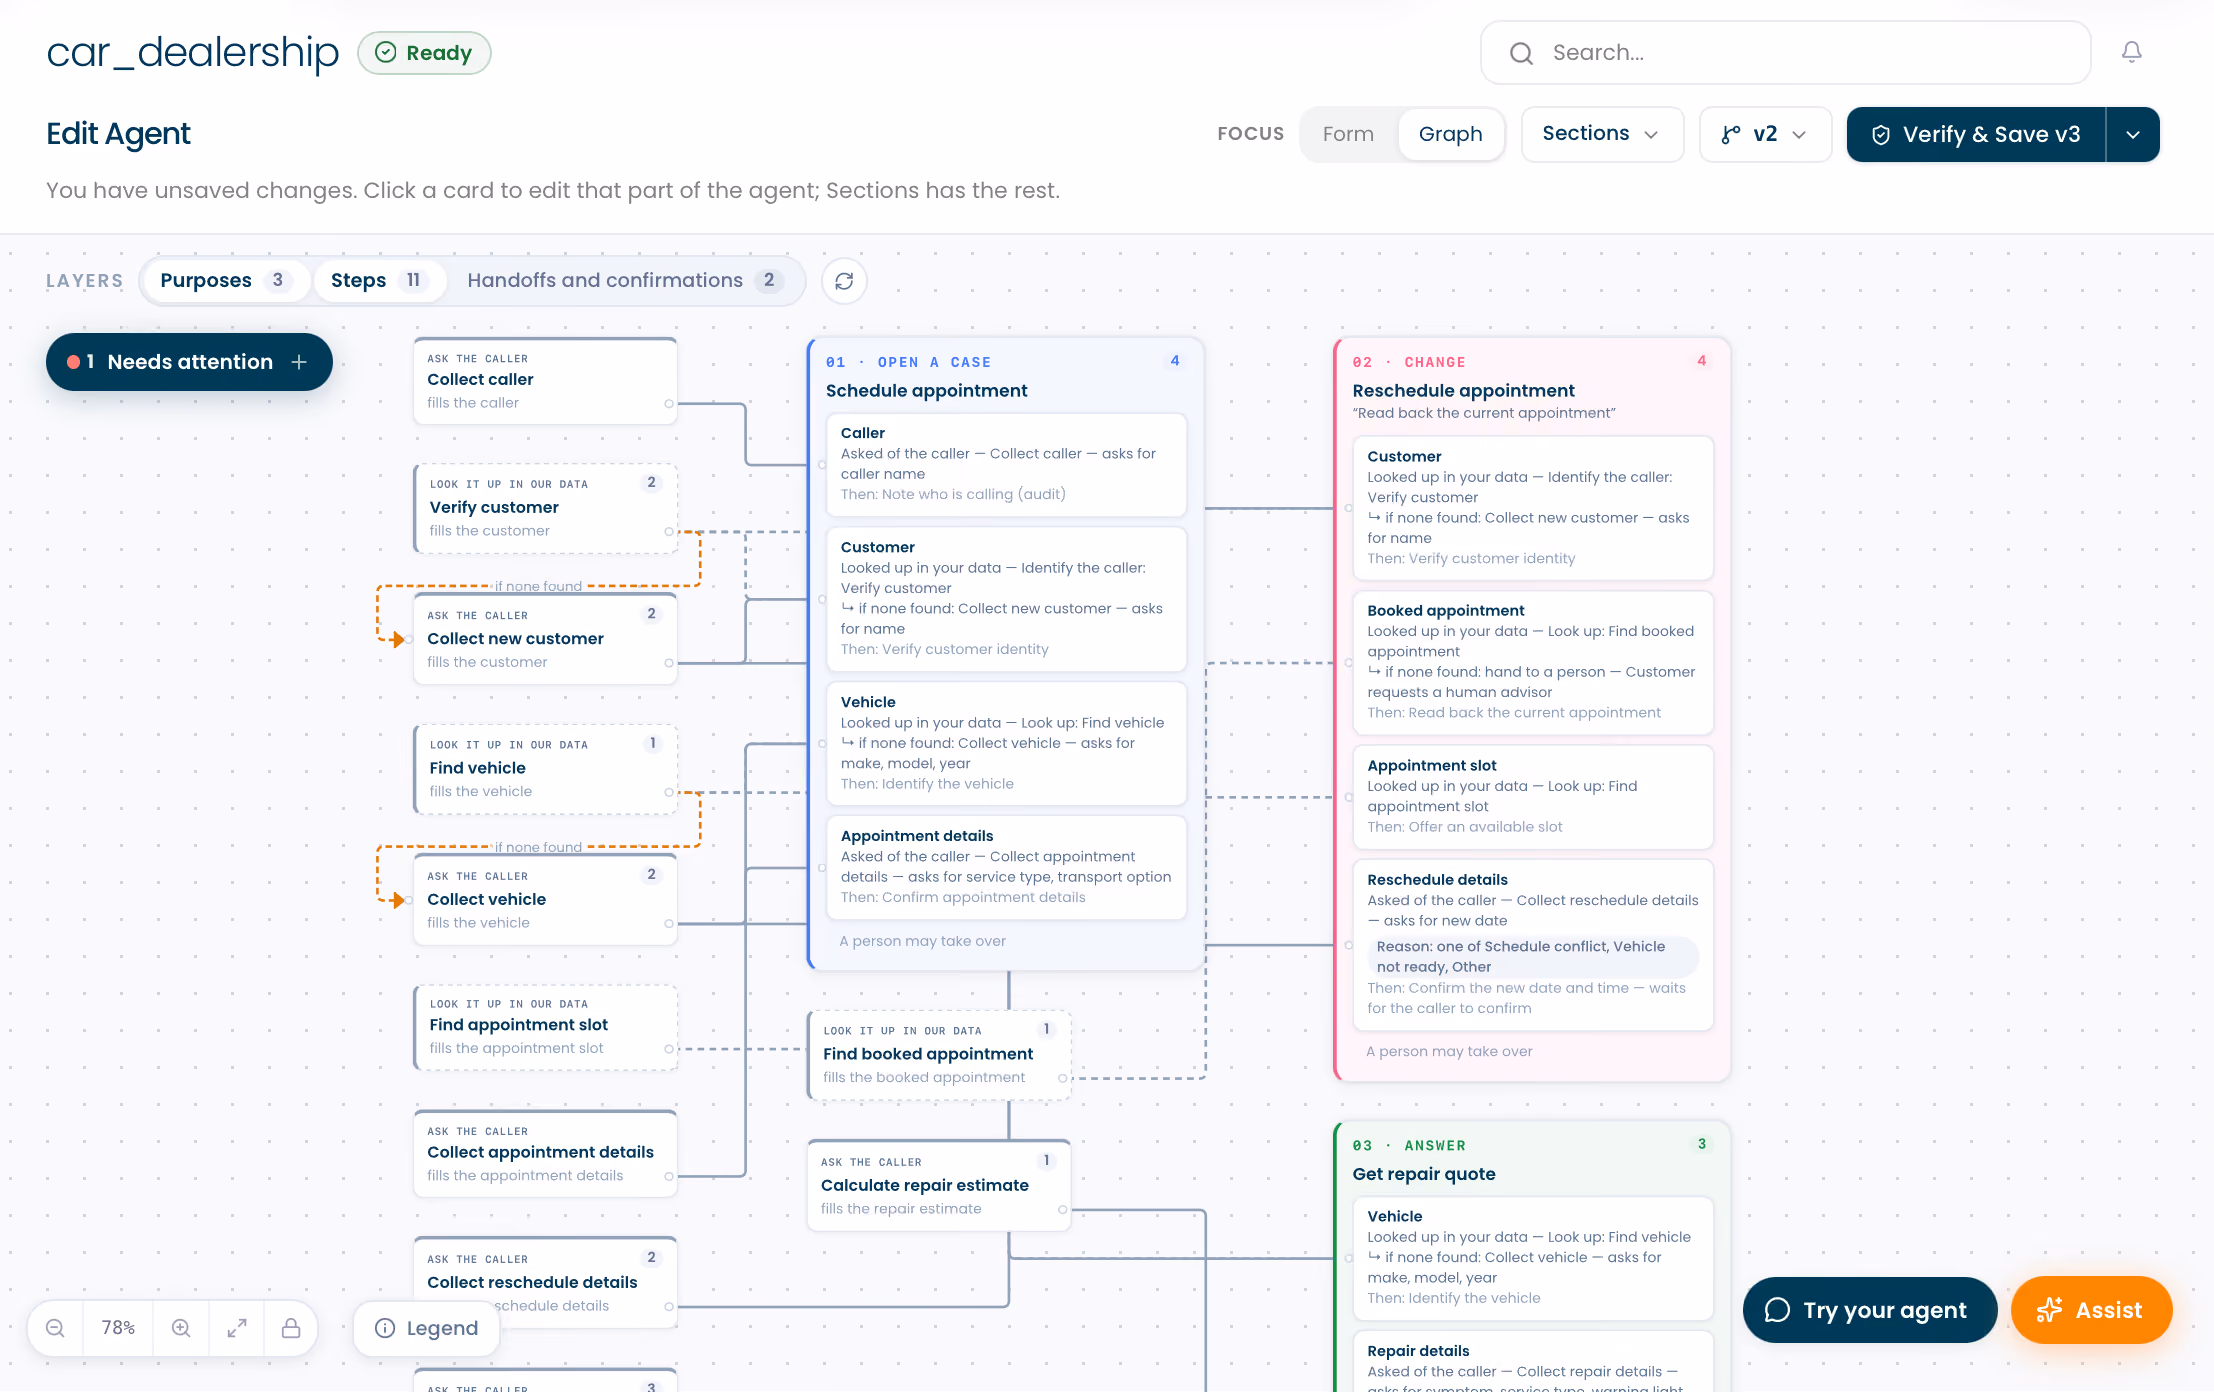Image resolution: width=2214 pixels, height=1392 pixels.
Task: Click the Needs attention pill
Action: [189, 362]
